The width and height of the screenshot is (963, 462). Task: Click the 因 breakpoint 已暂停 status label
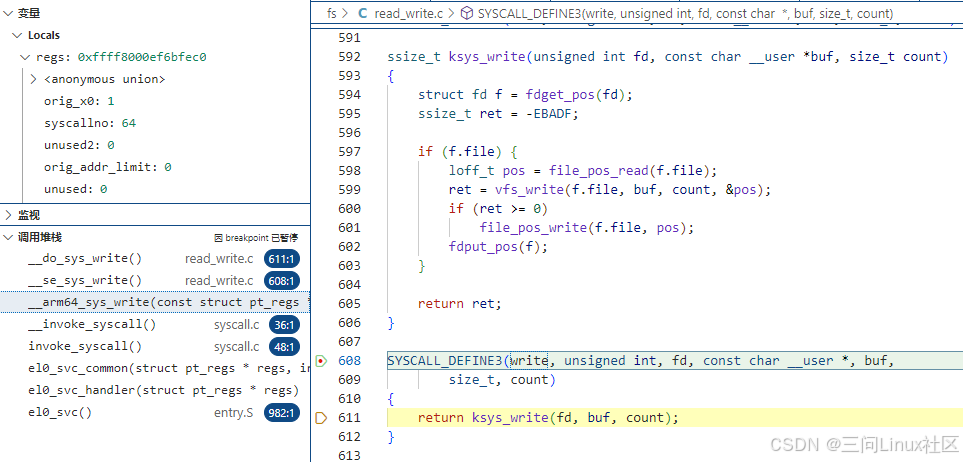pyautogui.click(x=256, y=238)
